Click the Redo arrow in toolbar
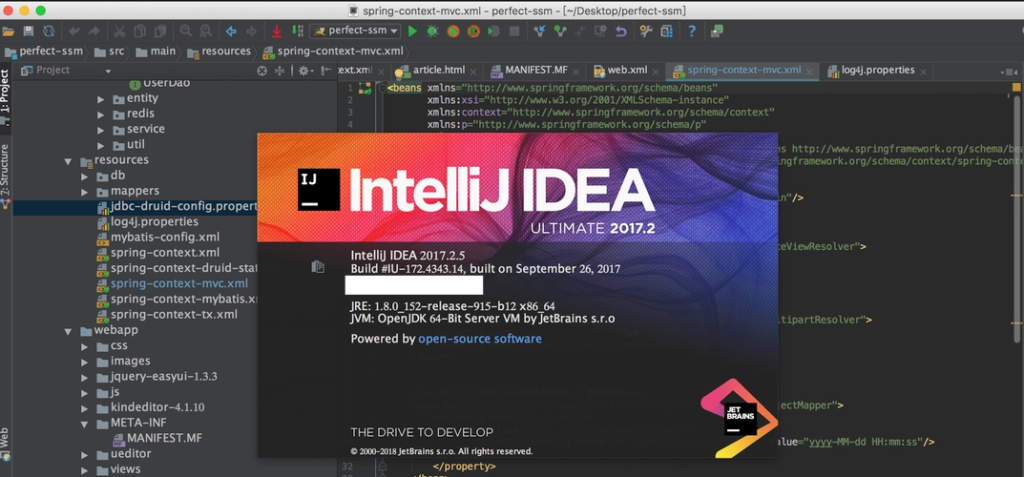This screenshot has width=1024, height=477. pos(94,31)
